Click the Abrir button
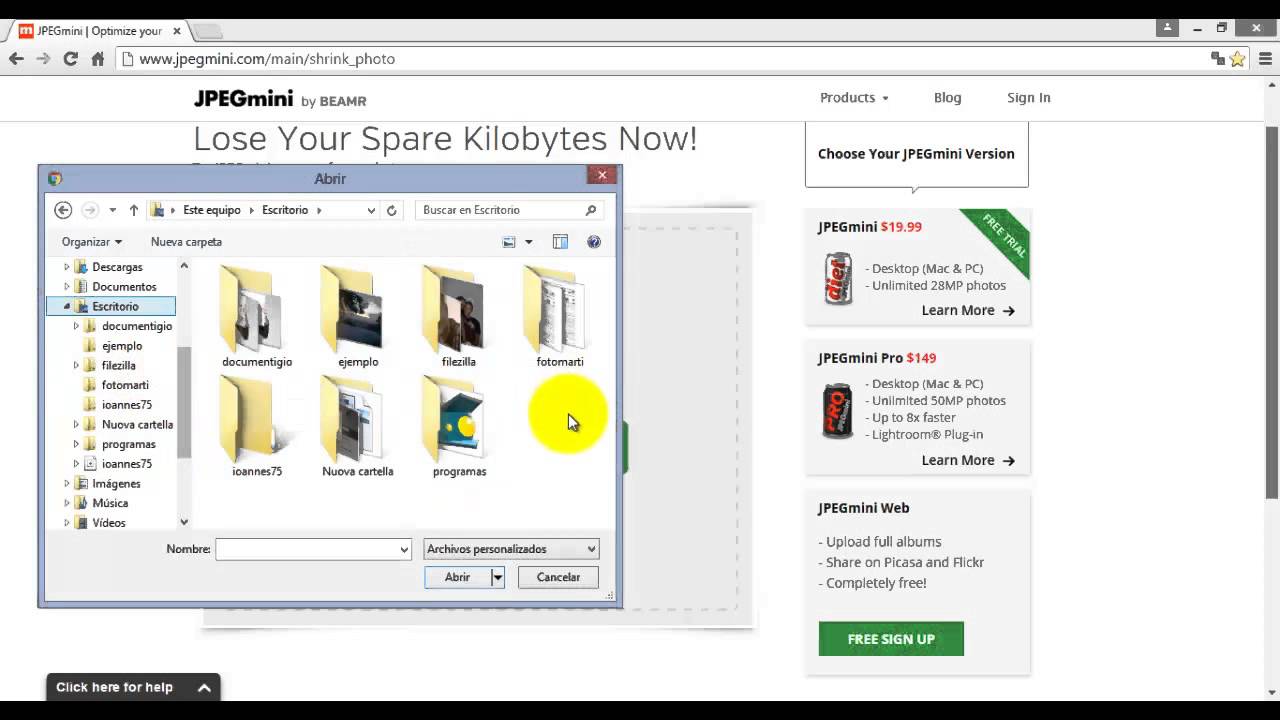 point(457,577)
